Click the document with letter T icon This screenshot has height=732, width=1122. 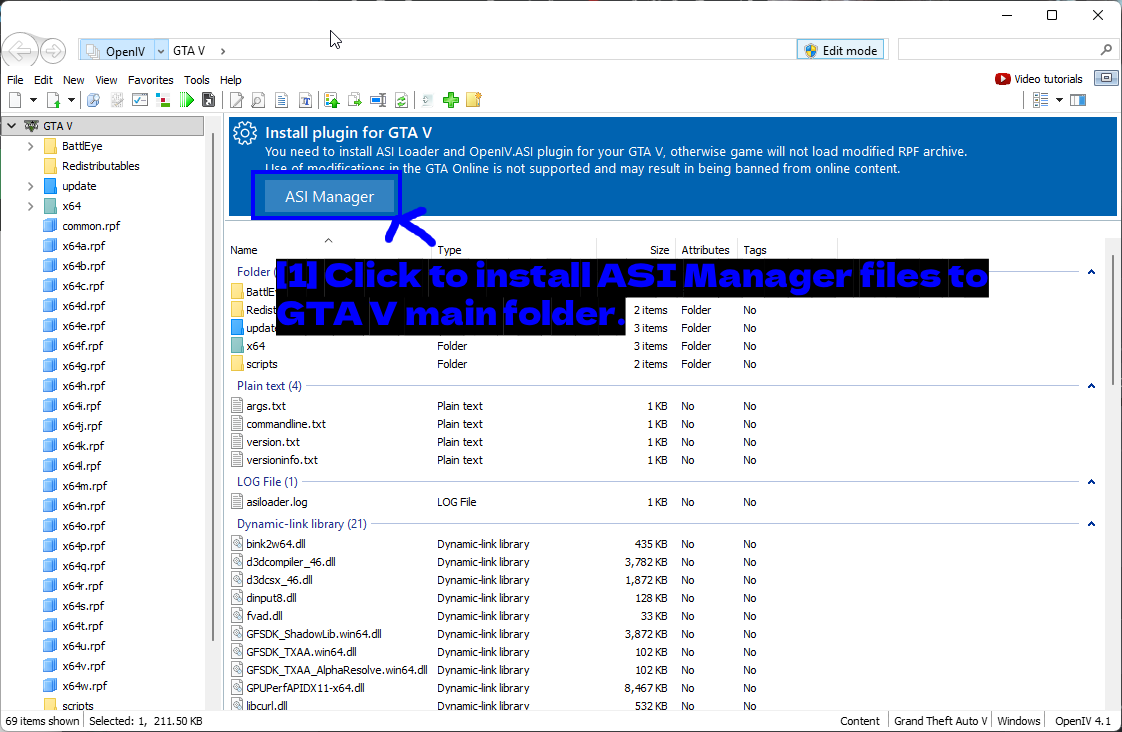306,100
